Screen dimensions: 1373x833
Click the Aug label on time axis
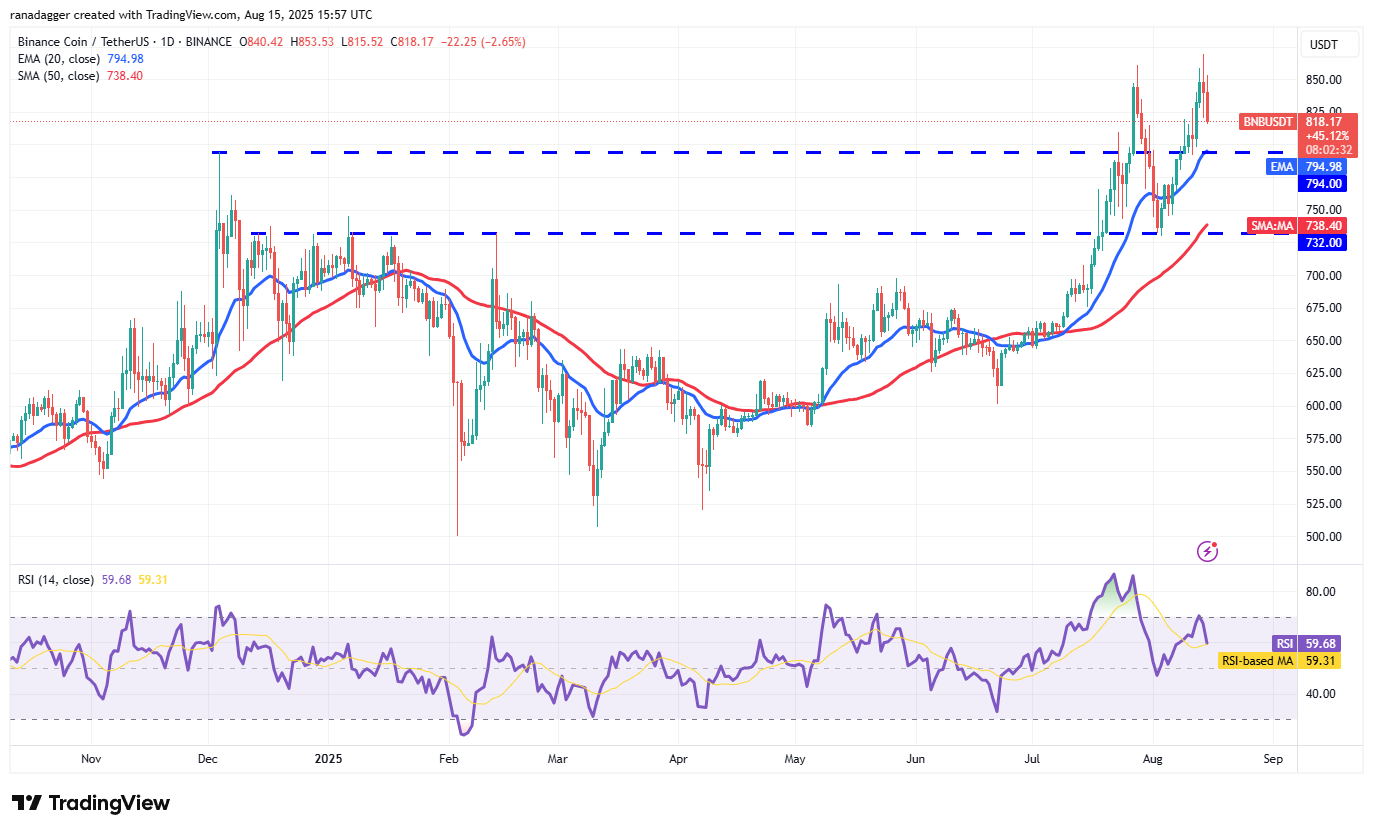pos(1153,759)
